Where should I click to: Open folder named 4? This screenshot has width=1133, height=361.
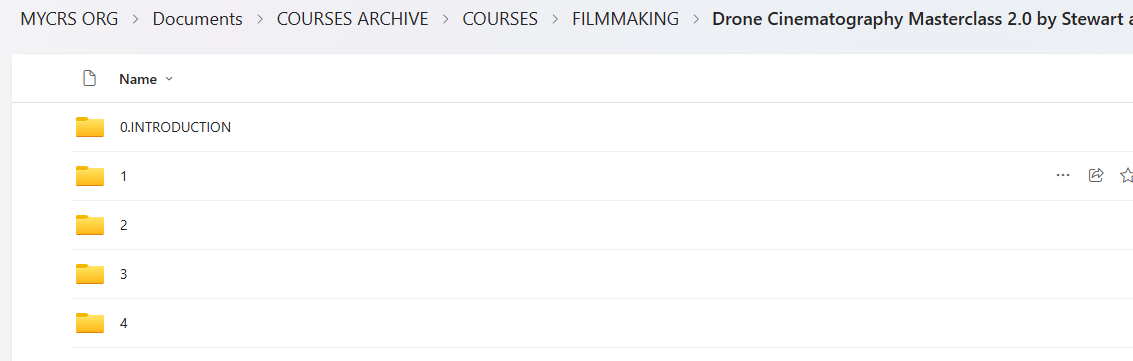pyautogui.click(x=124, y=323)
